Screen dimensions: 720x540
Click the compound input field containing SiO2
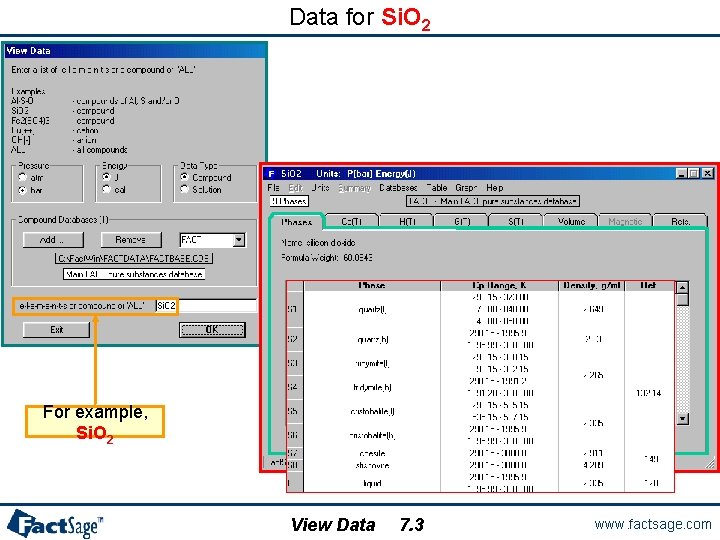(206, 306)
